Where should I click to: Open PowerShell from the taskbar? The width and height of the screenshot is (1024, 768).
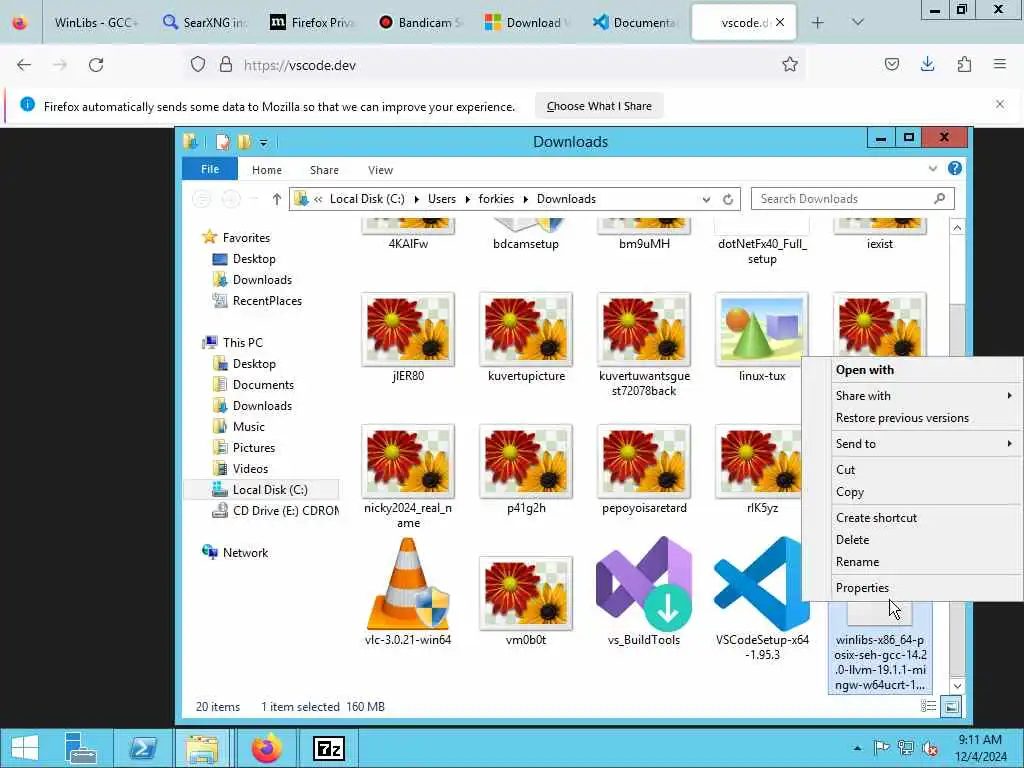(x=142, y=748)
